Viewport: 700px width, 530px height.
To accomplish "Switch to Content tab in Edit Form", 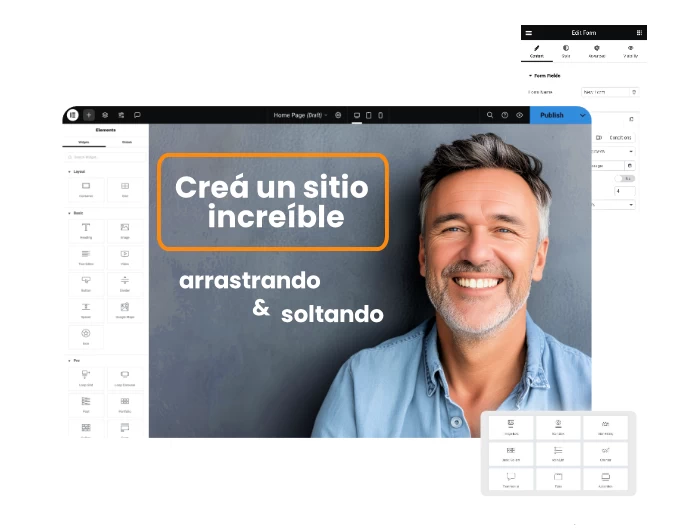I will [x=537, y=51].
